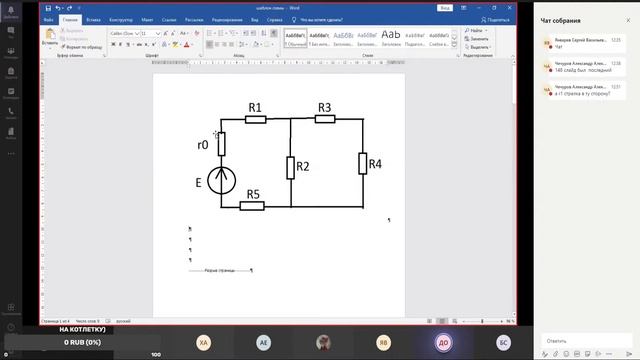640x360 pixels.
Task: Click the Вход sign-in button
Action: 445,8
